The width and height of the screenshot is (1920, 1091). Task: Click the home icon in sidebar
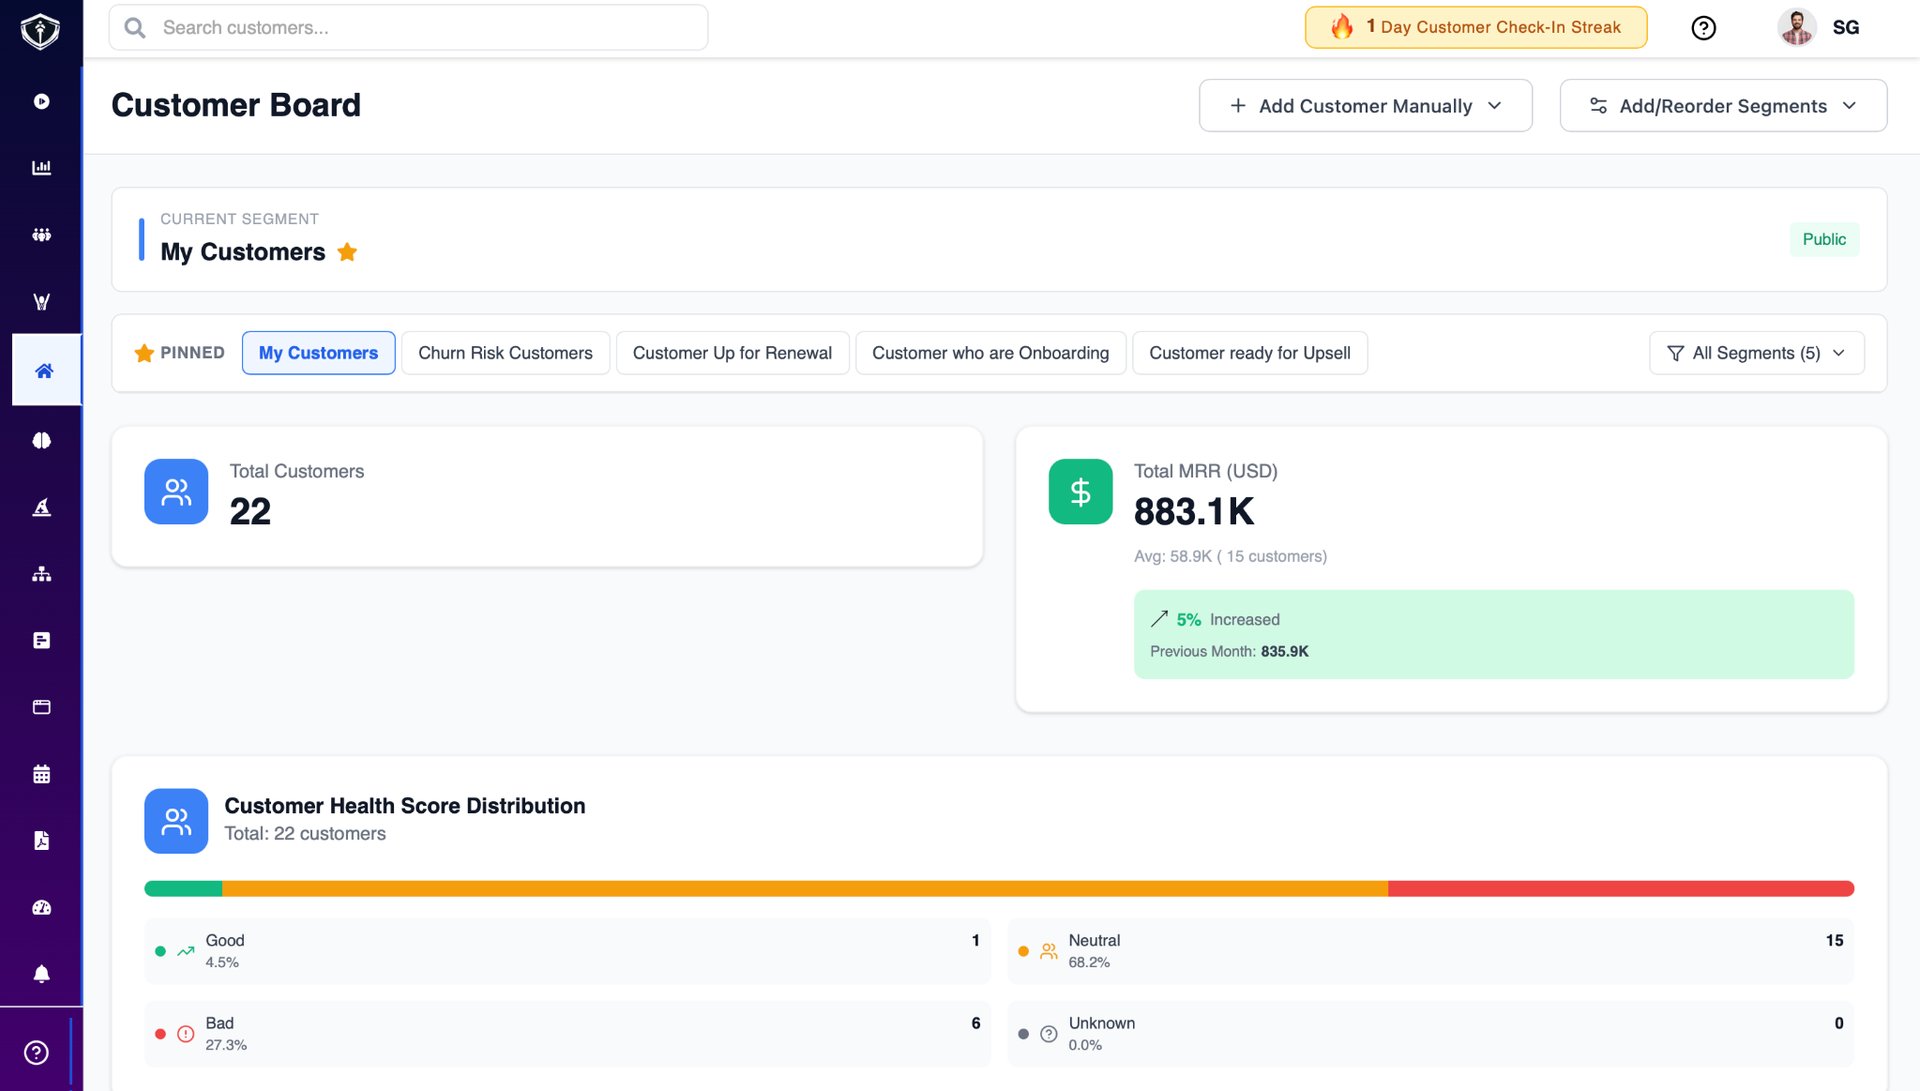(44, 371)
